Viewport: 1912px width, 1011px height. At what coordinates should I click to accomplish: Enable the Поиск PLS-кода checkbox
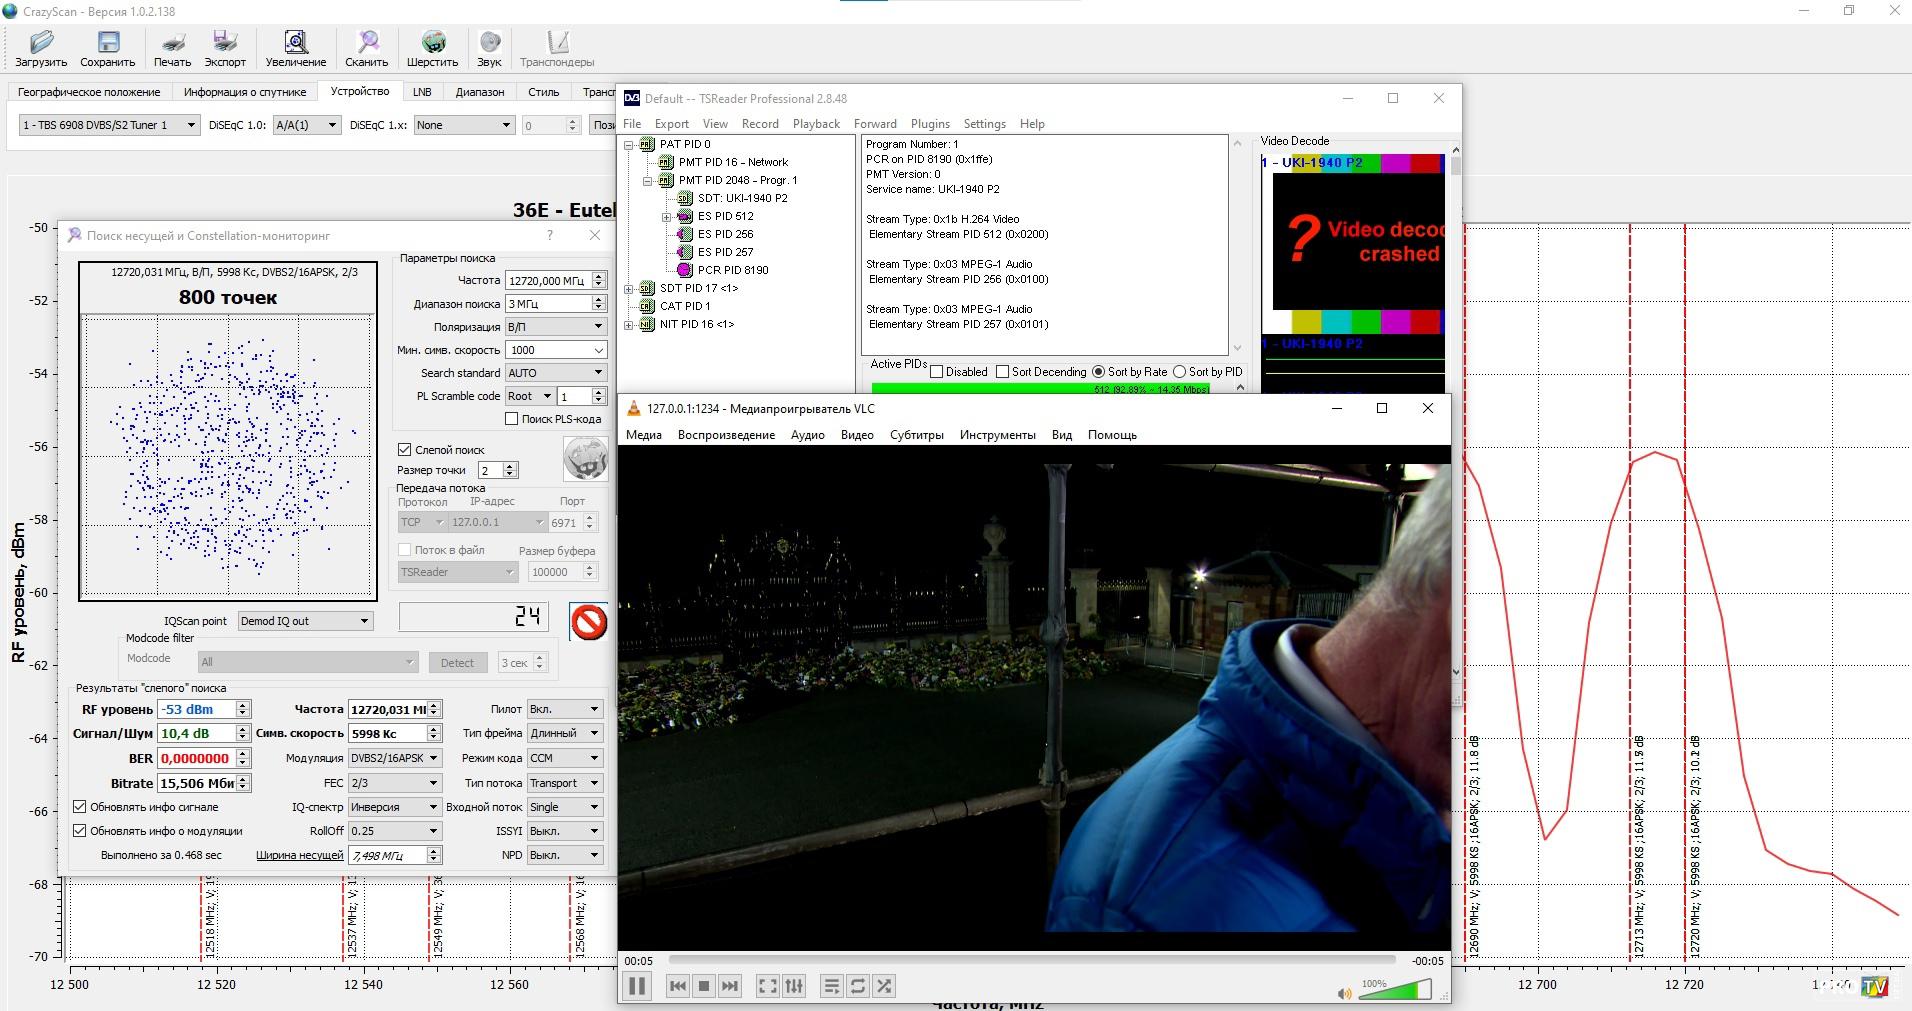pos(512,419)
